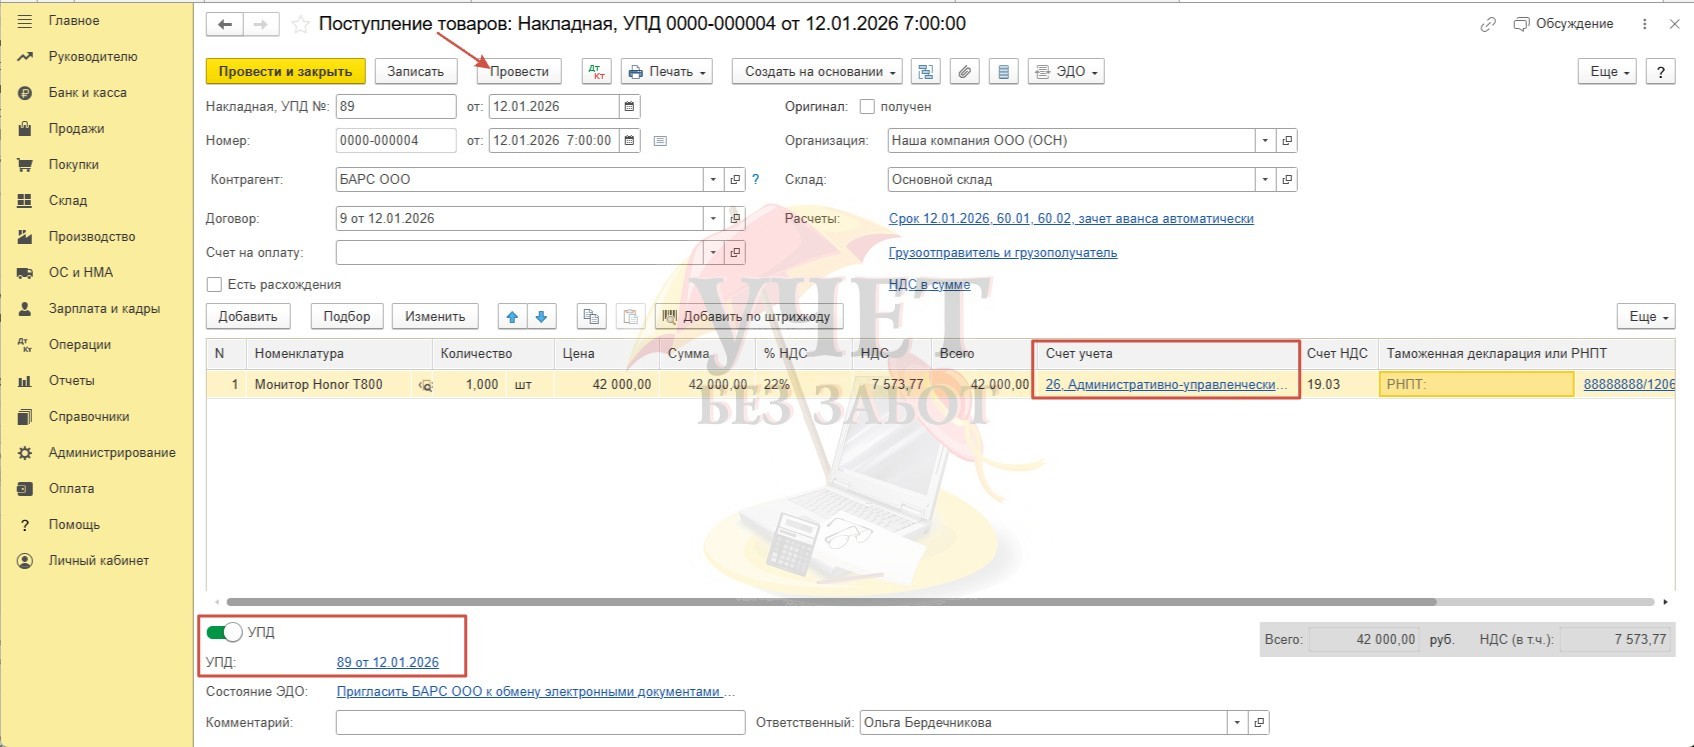Click the Провести и закрыть button
This screenshot has width=1694, height=747.
click(x=285, y=72)
